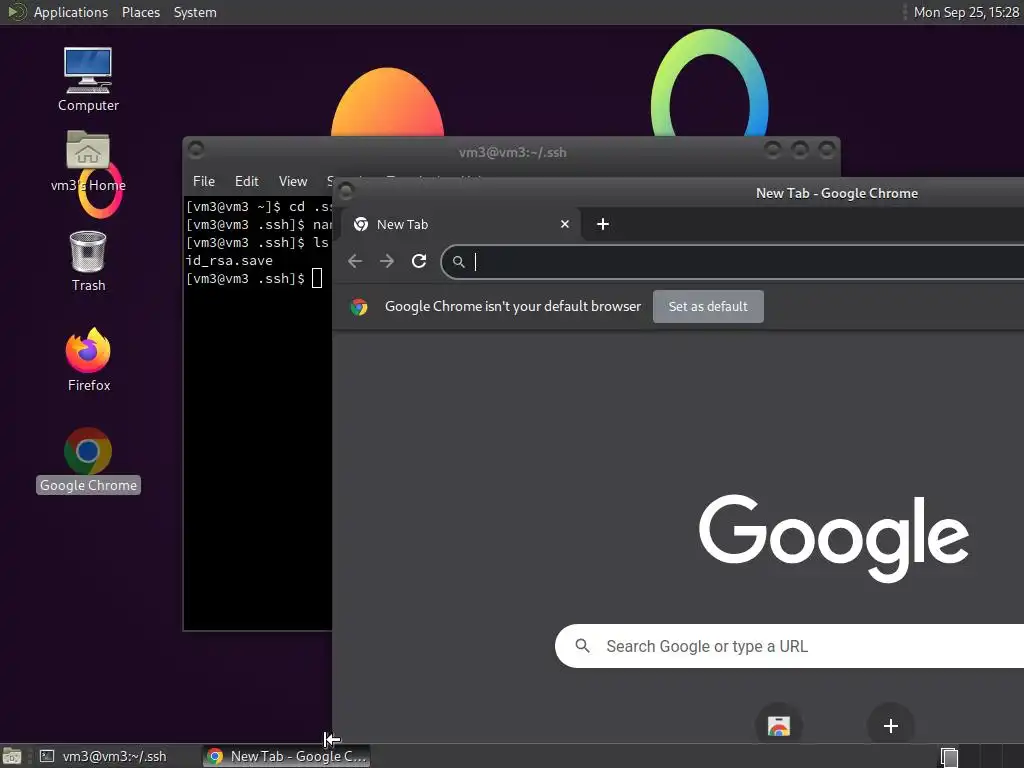The image size is (1024, 768).
Task: Reload the page in Chrome
Action: pos(419,262)
